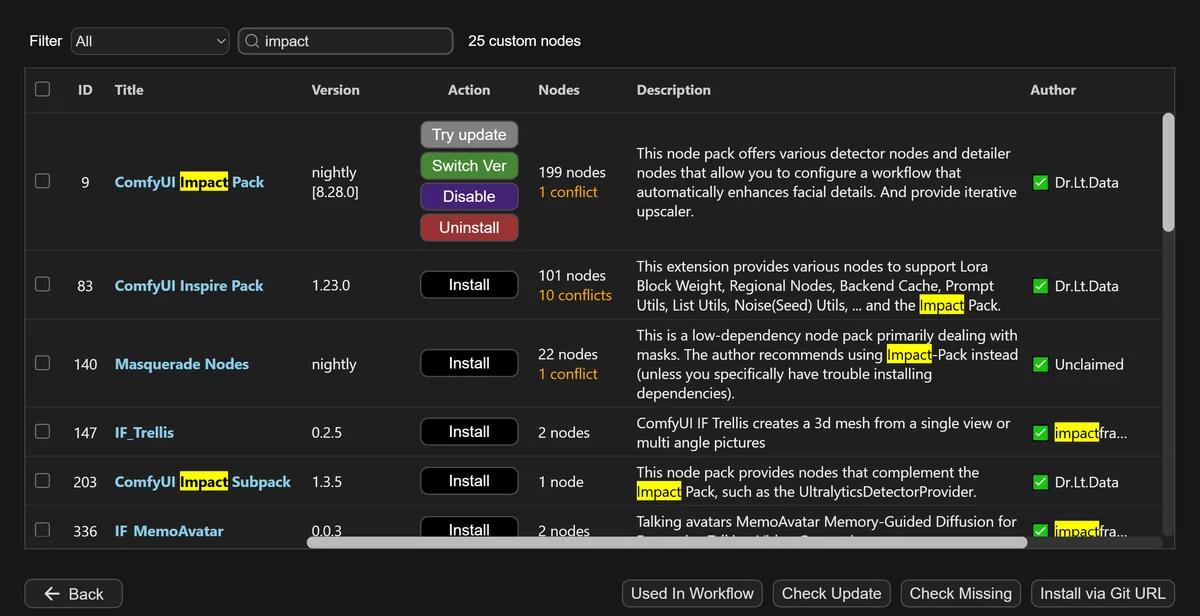Click the verified checkmark icon in the IF_Trellis row
Screen dimensions: 1200x616
(1041, 433)
